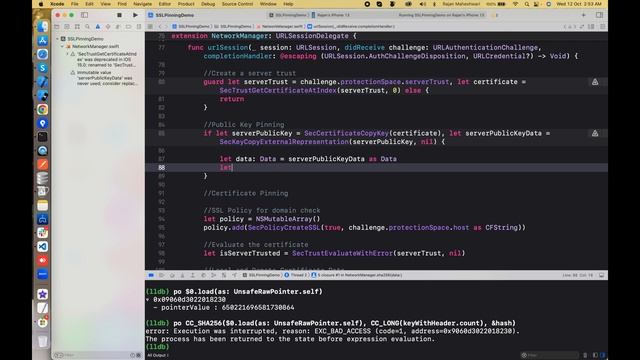Click the navigator filter field
640x360 pixels.
(x=97, y=356)
